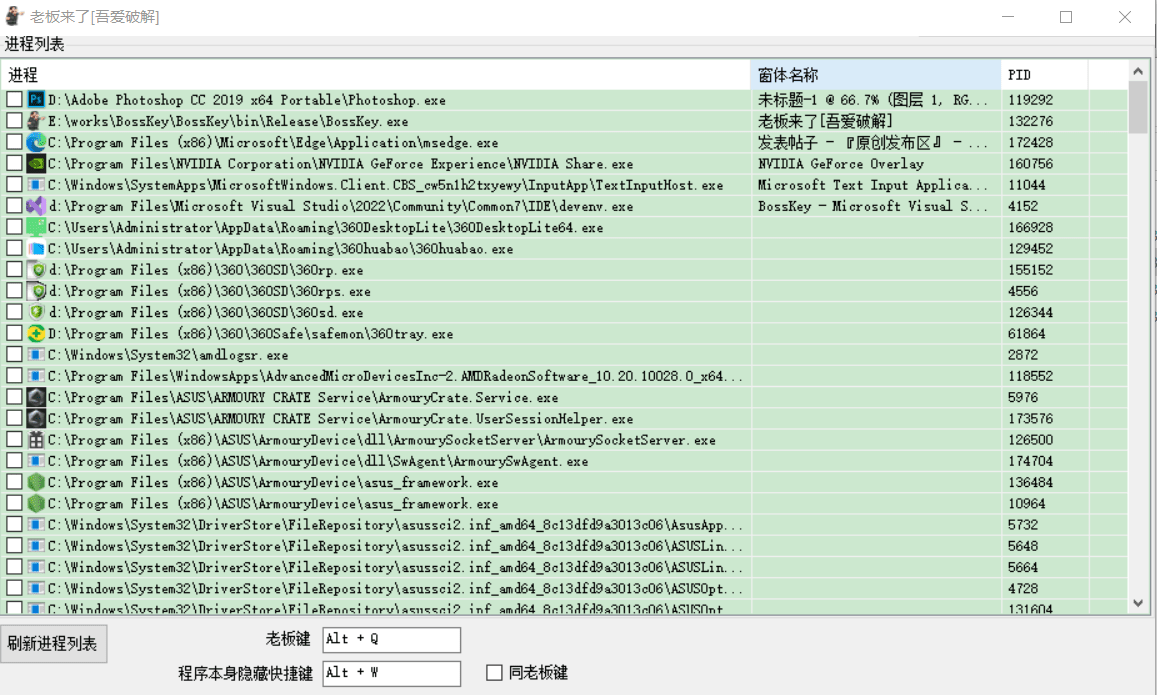Viewport: 1157px width, 695px height.
Task: Focus the 老板键 hotkey field
Action: point(392,640)
